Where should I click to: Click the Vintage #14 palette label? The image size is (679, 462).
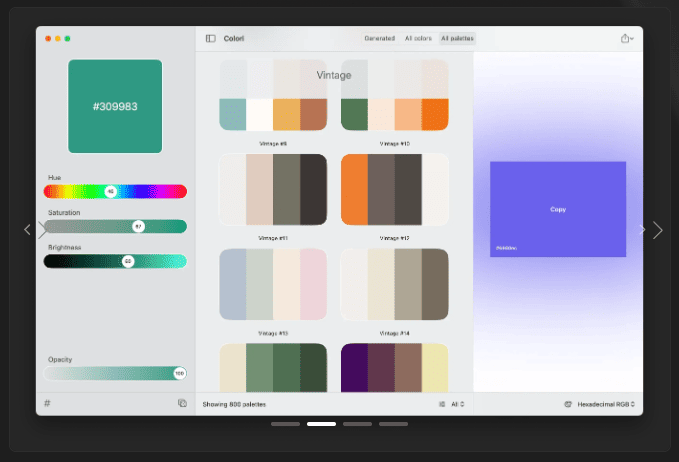click(x=394, y=333)
